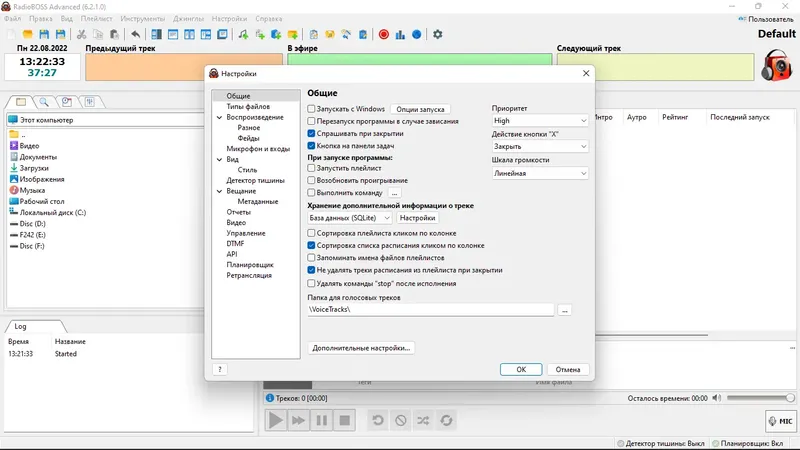The image size is (800, 450).
Task: Click the Undo arrow in toolbar
Action: pos(135,34)
